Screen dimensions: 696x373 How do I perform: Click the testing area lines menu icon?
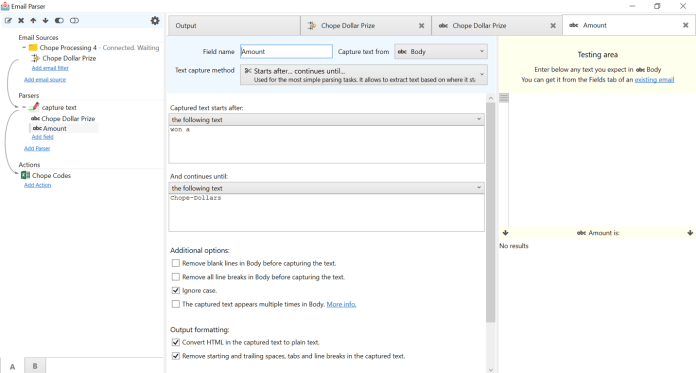[x=504, y=98]
